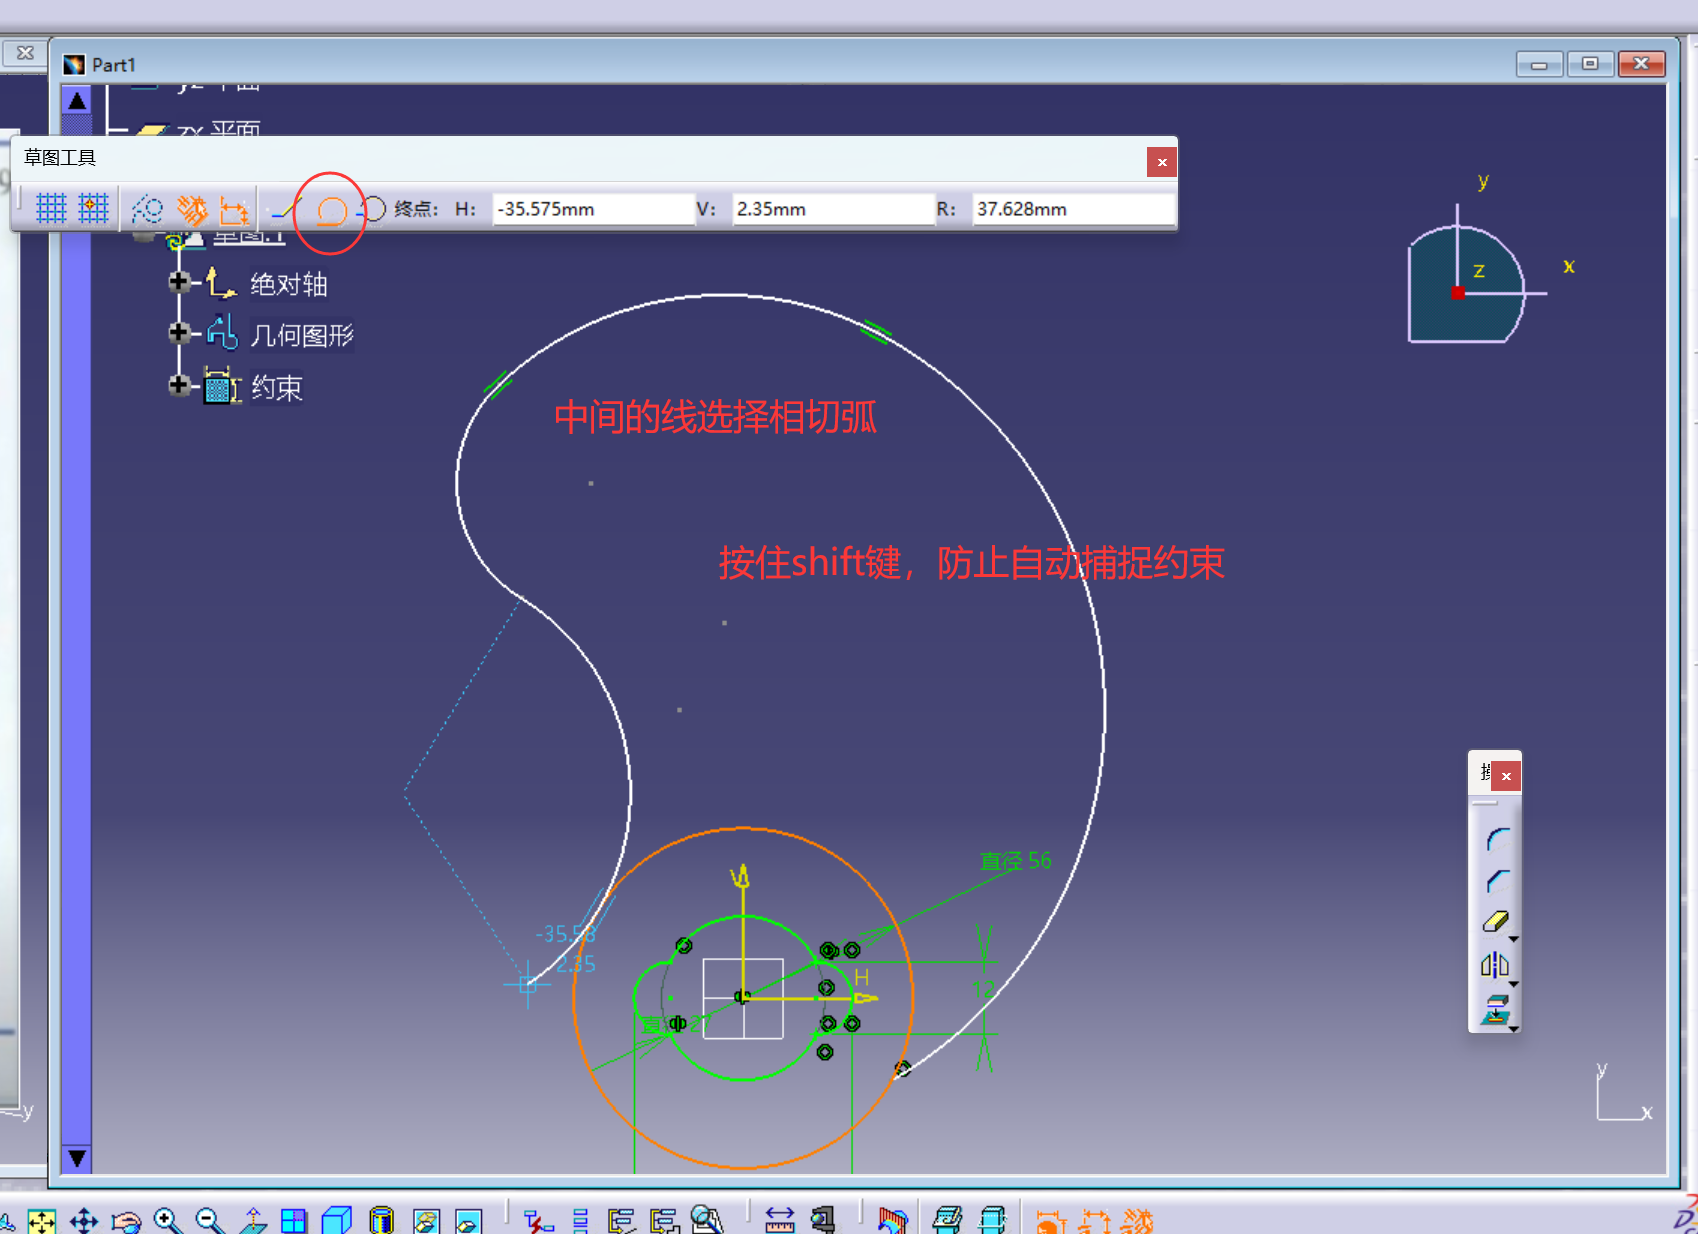Click the Isometric View cube icon
The height and width of the screenshot is (1234, 1698).
(x=337, y=1221)
